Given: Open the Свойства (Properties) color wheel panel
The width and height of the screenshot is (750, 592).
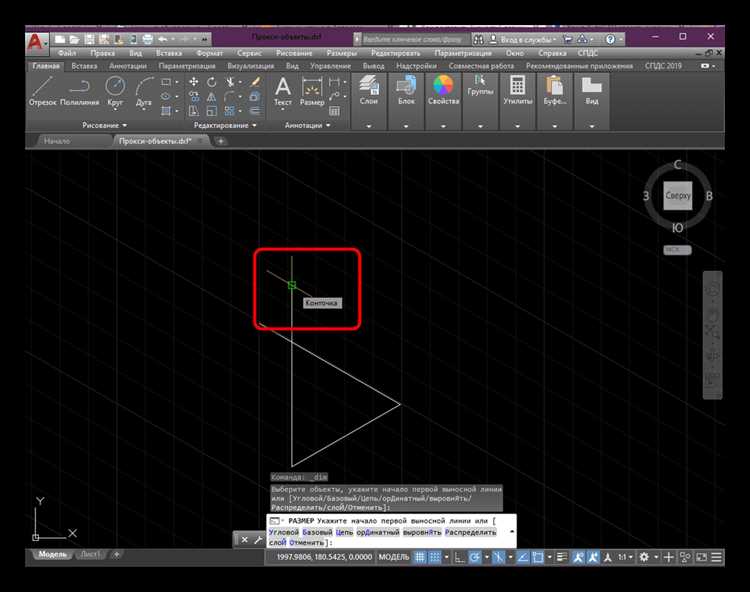Looking at the screenshot, I should [443, 90].
